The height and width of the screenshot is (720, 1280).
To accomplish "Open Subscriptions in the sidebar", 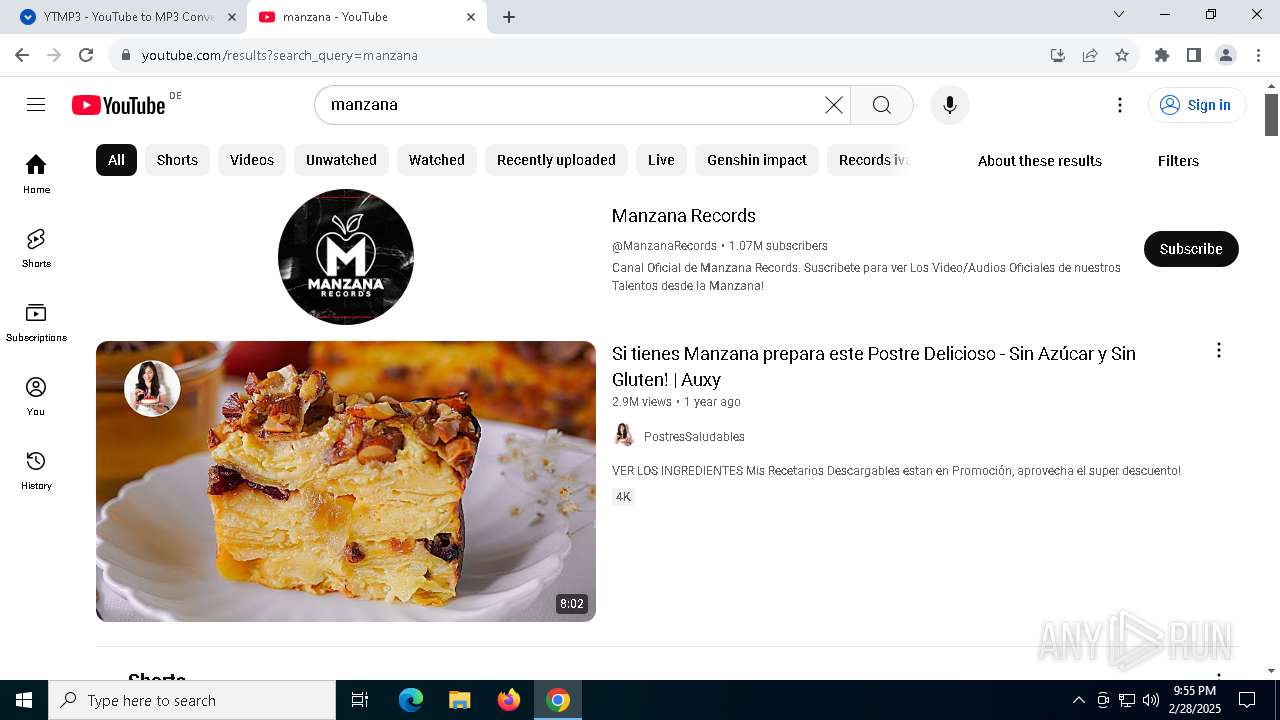I will click(36, 322).
